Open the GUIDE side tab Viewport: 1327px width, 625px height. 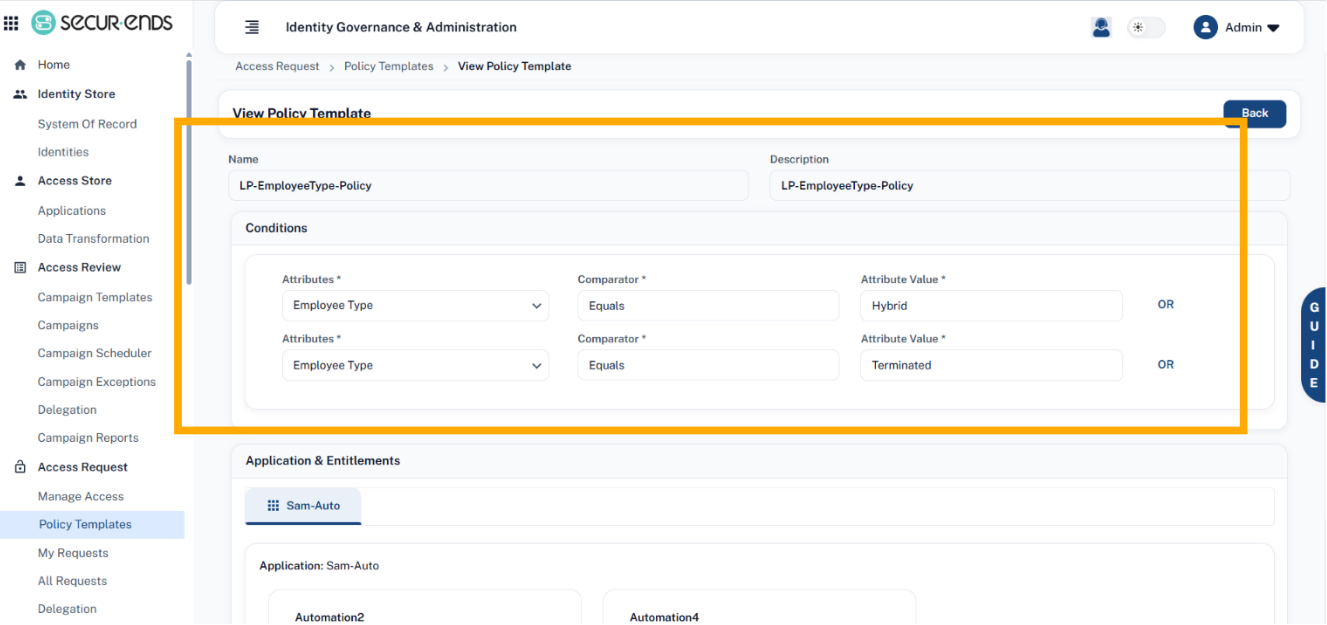pos(1313,345)
